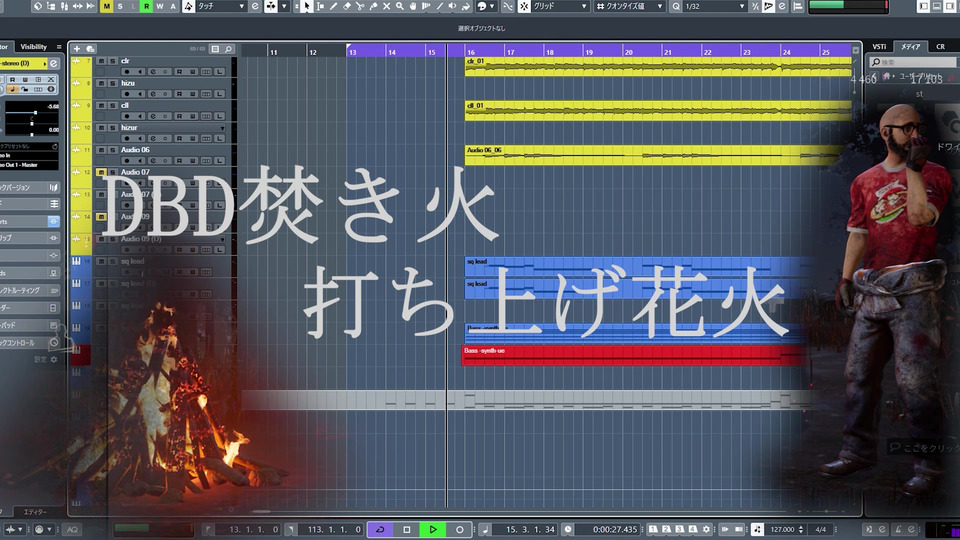Toggle the yellow global Mute M button

tap(107, 6)
